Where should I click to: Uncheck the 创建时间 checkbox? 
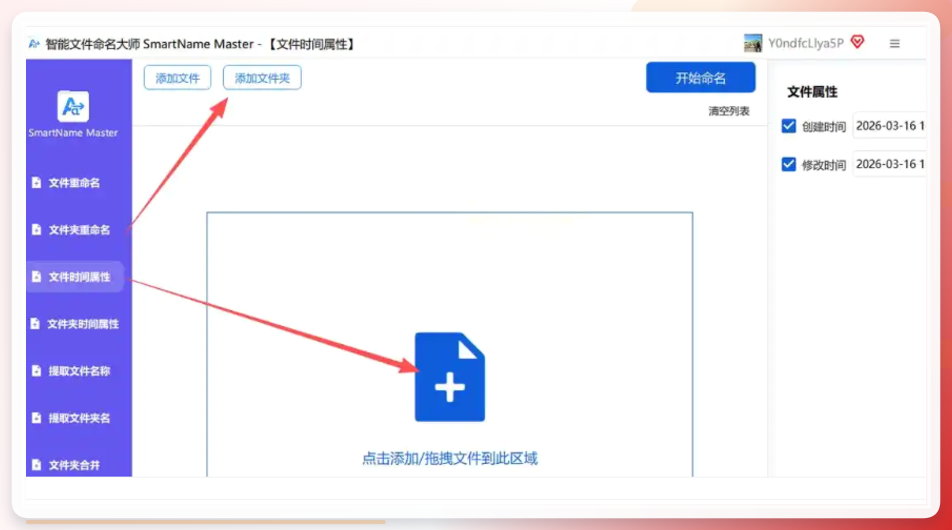click(x=789, y=126)
